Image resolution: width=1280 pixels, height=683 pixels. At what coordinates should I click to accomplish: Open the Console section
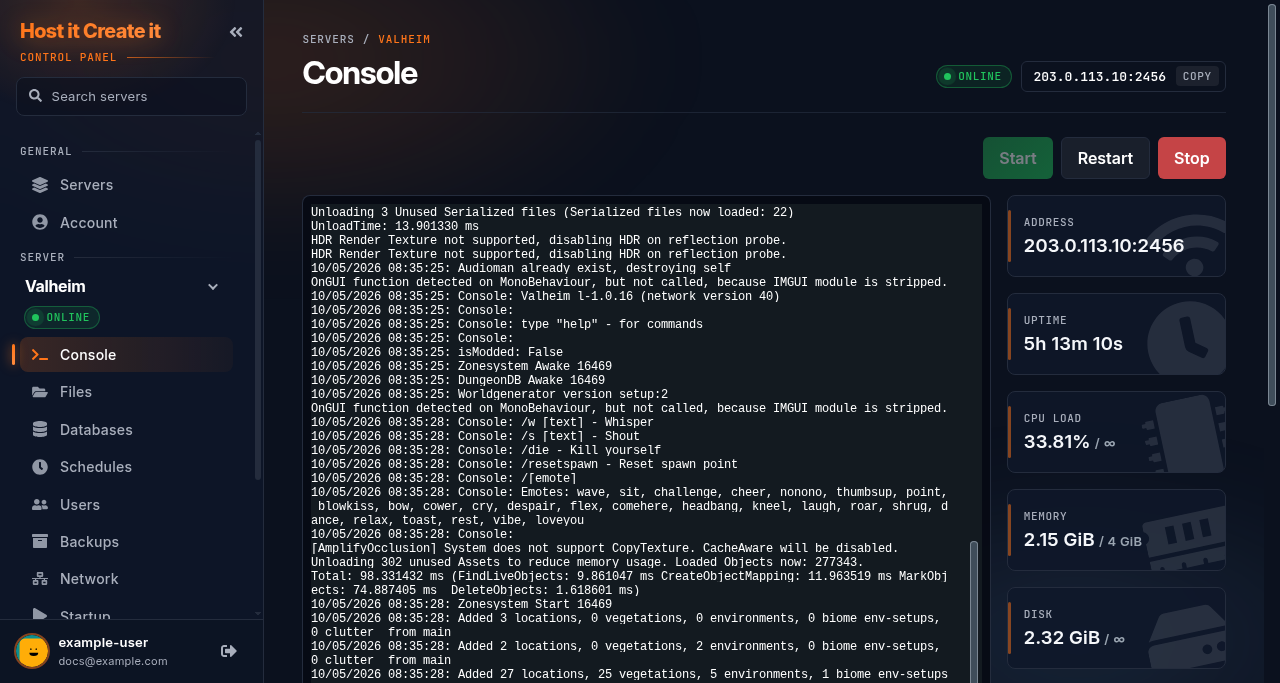point(126,355)
